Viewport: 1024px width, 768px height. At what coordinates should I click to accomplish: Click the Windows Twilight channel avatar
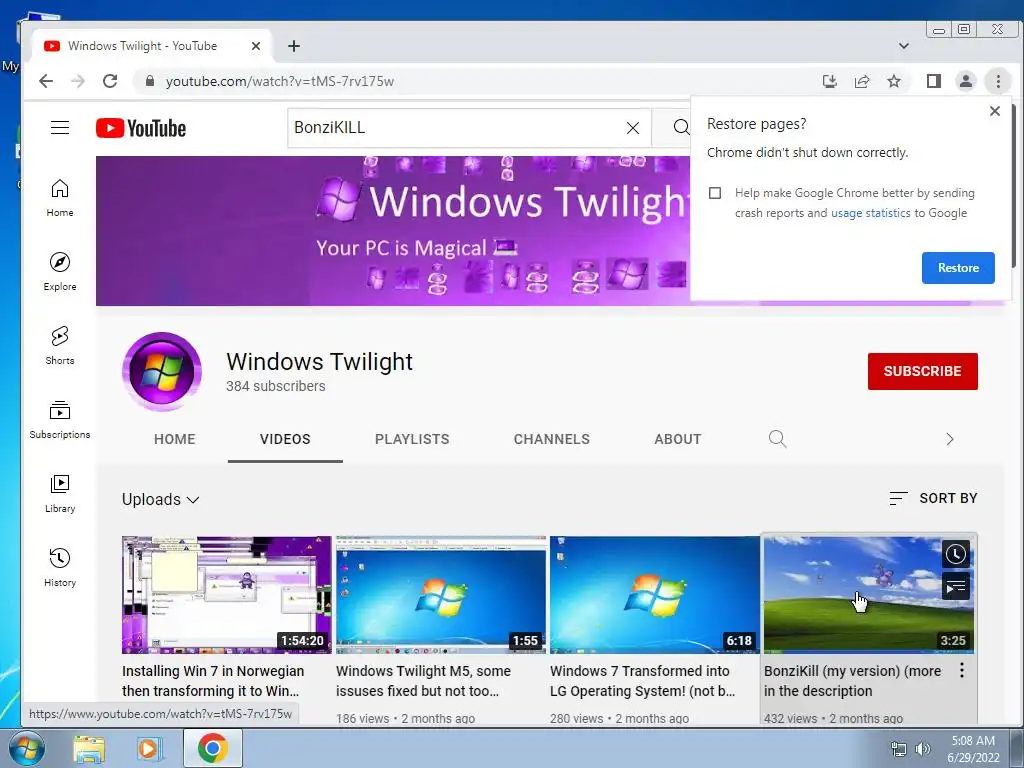point(161,371)
